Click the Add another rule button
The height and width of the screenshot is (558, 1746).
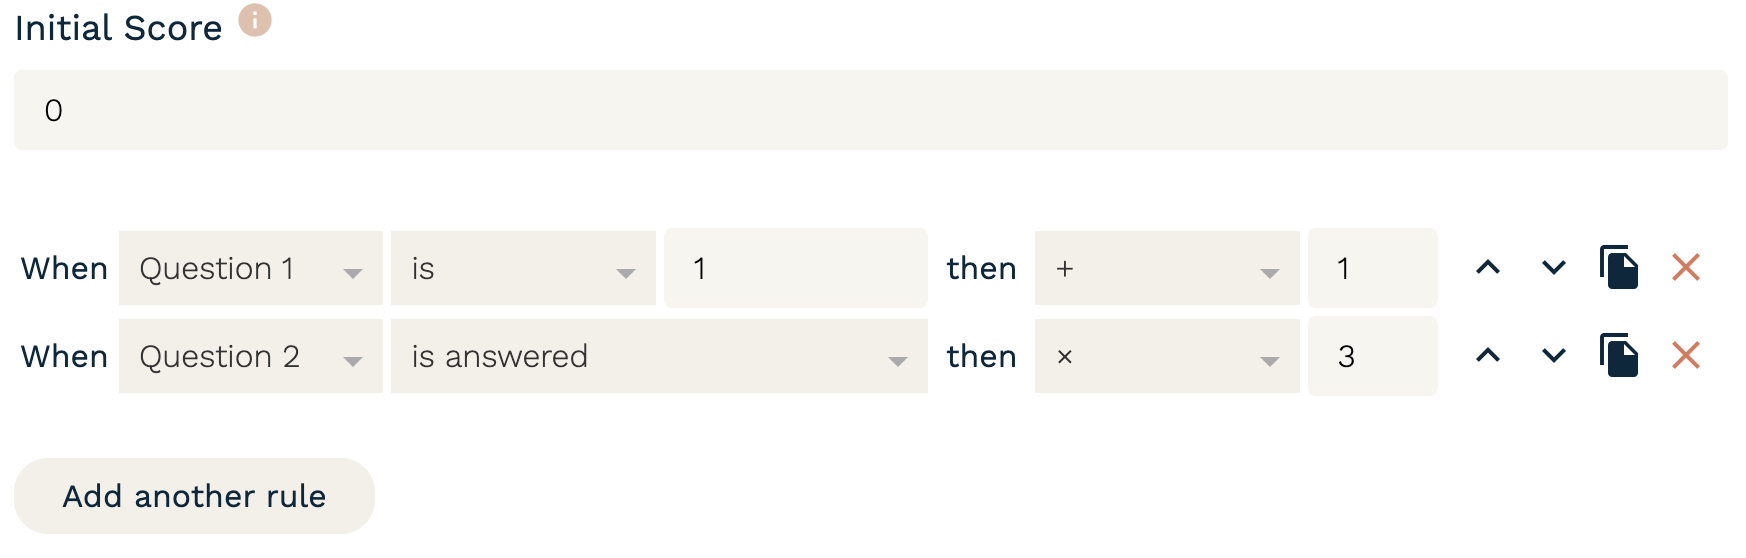[194, 496]
